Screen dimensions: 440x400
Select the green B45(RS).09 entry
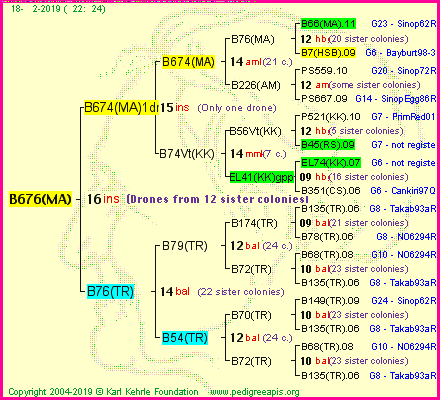point(328,145)
